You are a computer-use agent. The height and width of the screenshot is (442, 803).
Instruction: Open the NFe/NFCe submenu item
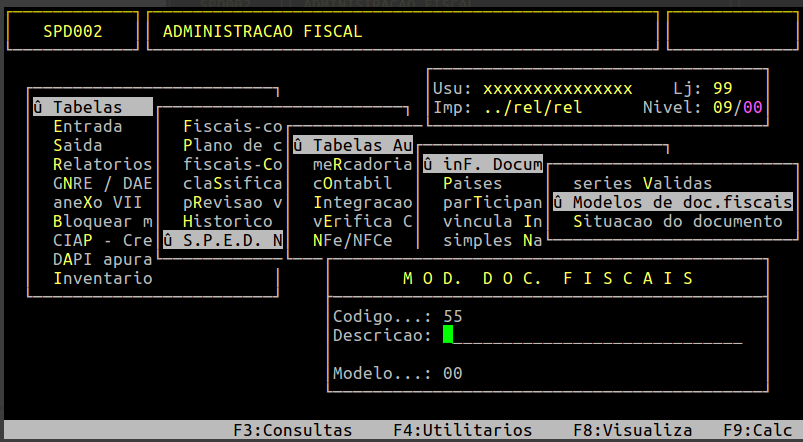pyautogui.click(x=352, y=240)
